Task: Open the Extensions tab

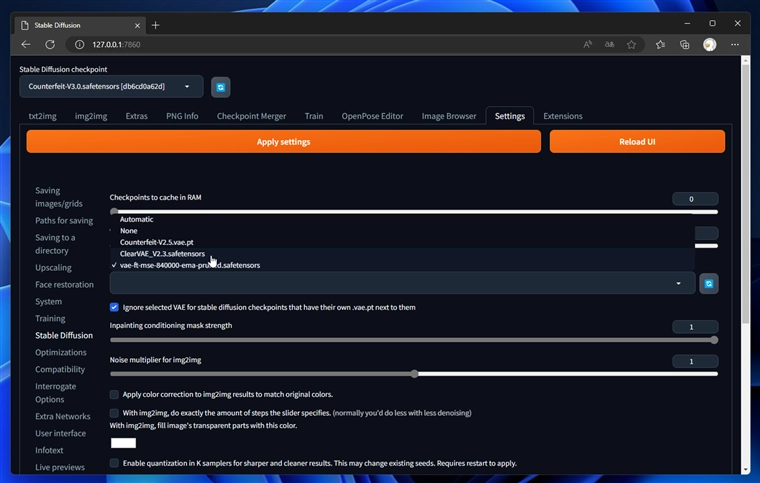Action: 563,116
